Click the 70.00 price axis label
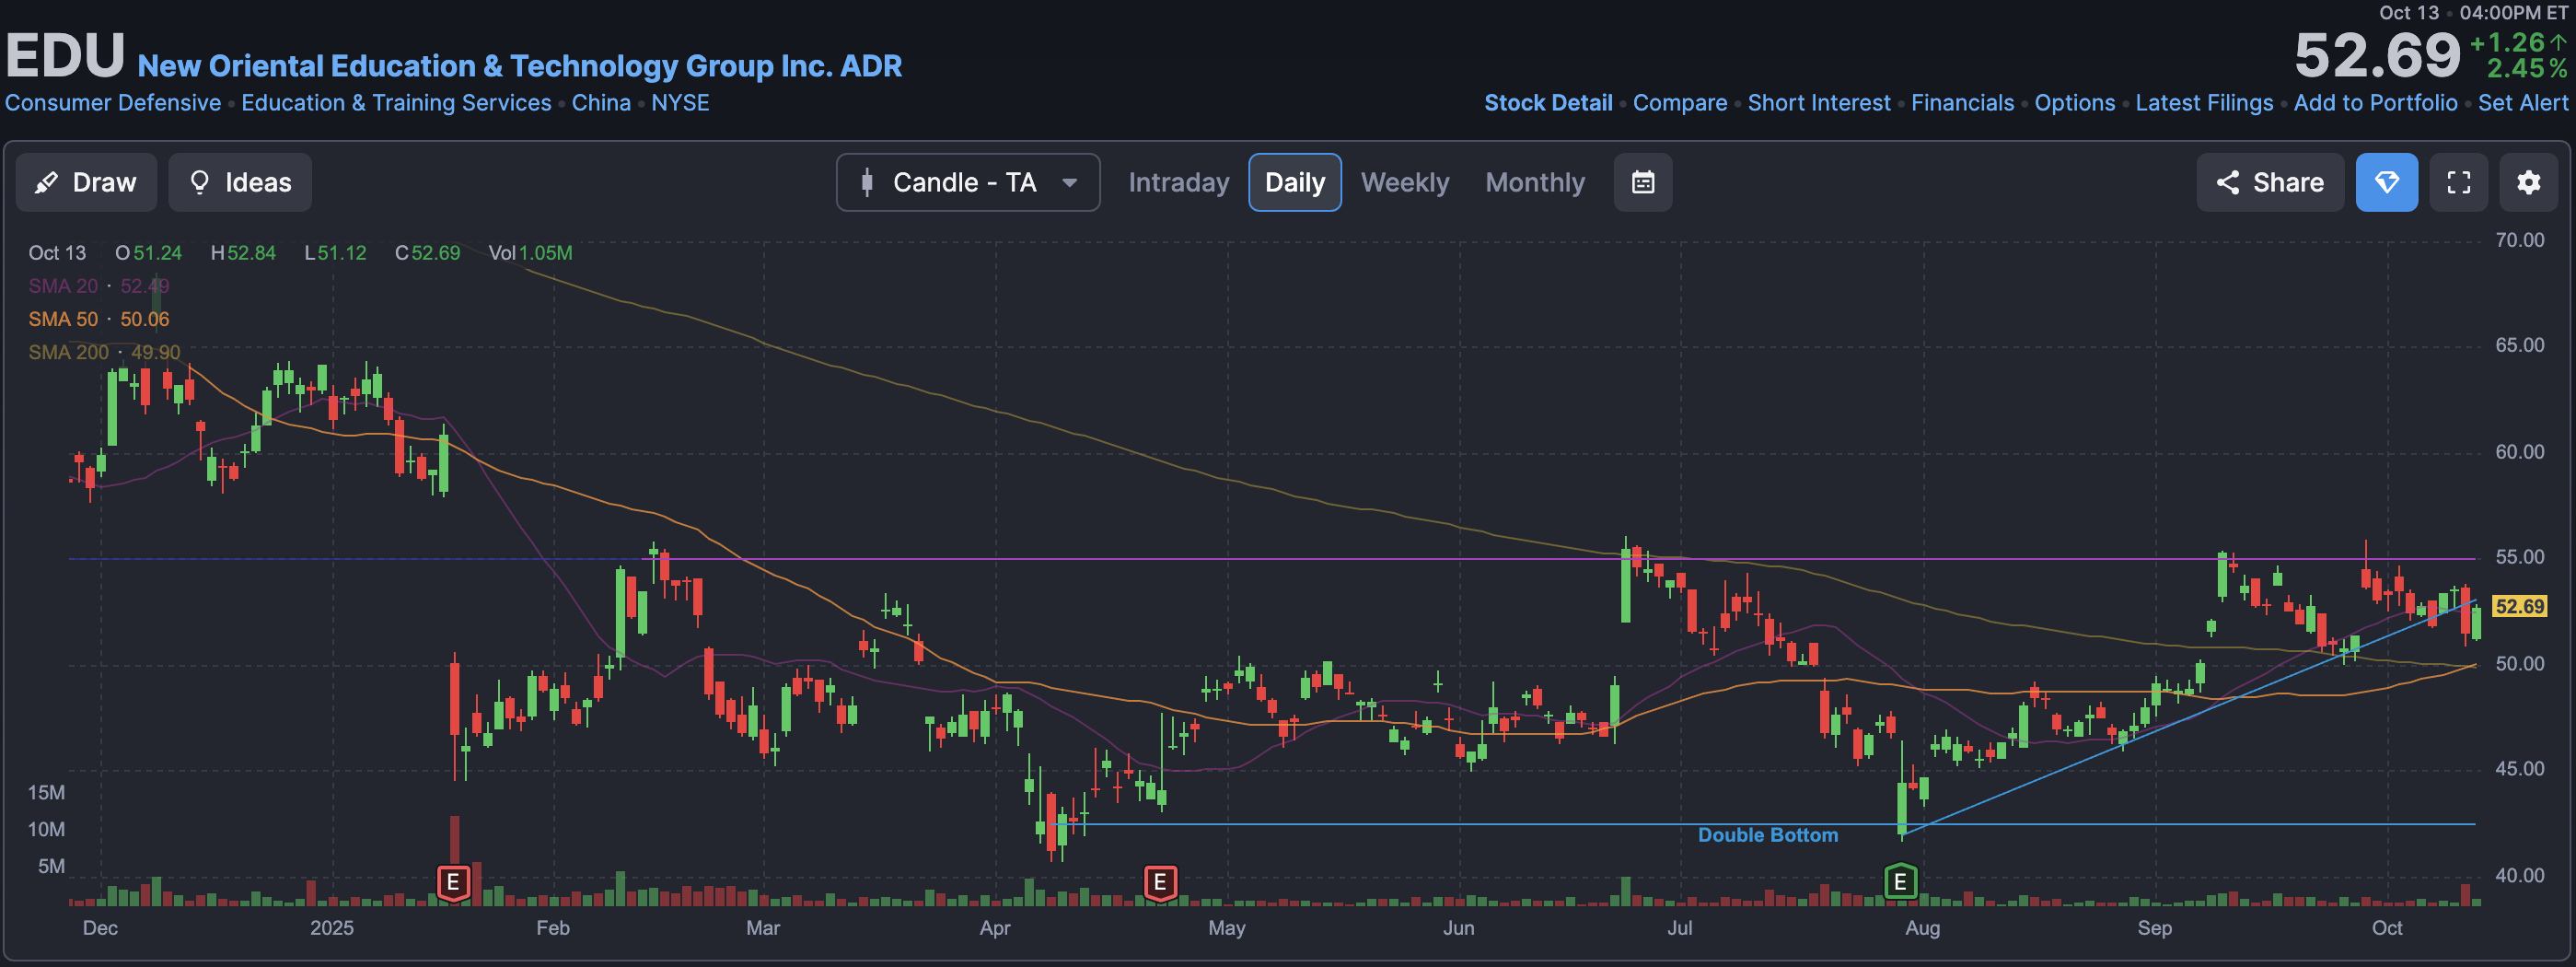 pos(2519,240)
